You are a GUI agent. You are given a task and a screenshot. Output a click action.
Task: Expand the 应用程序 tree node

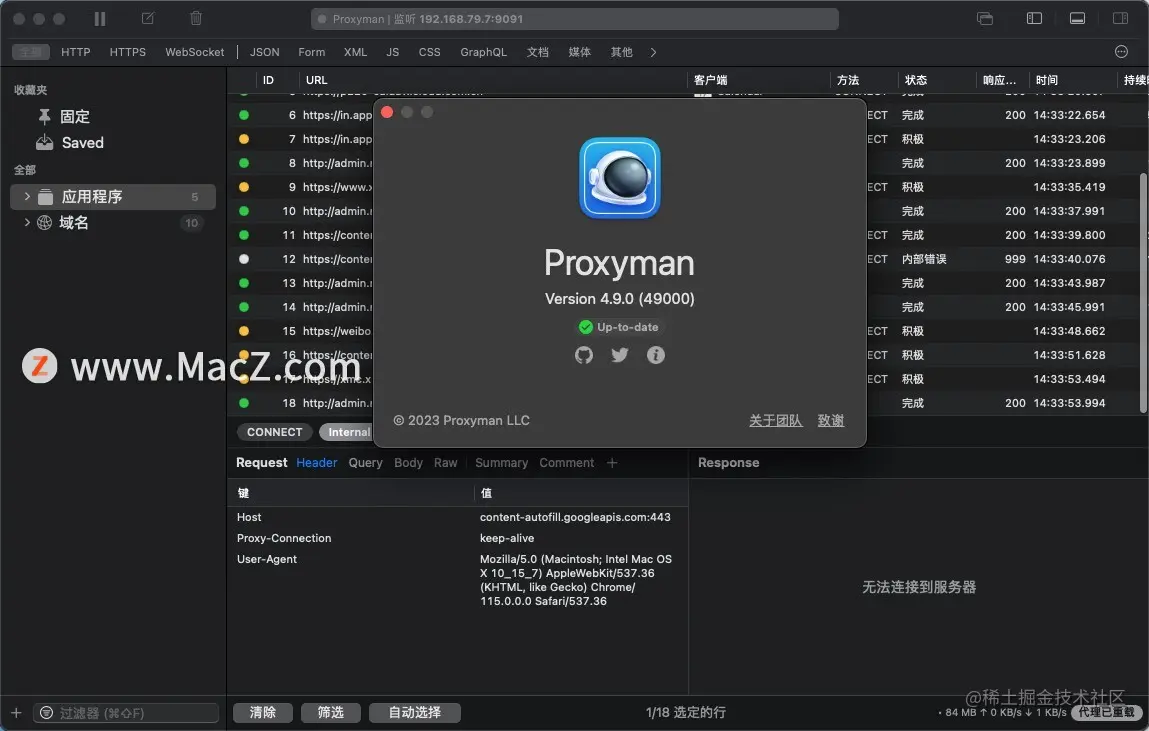[x=27, y=196]
